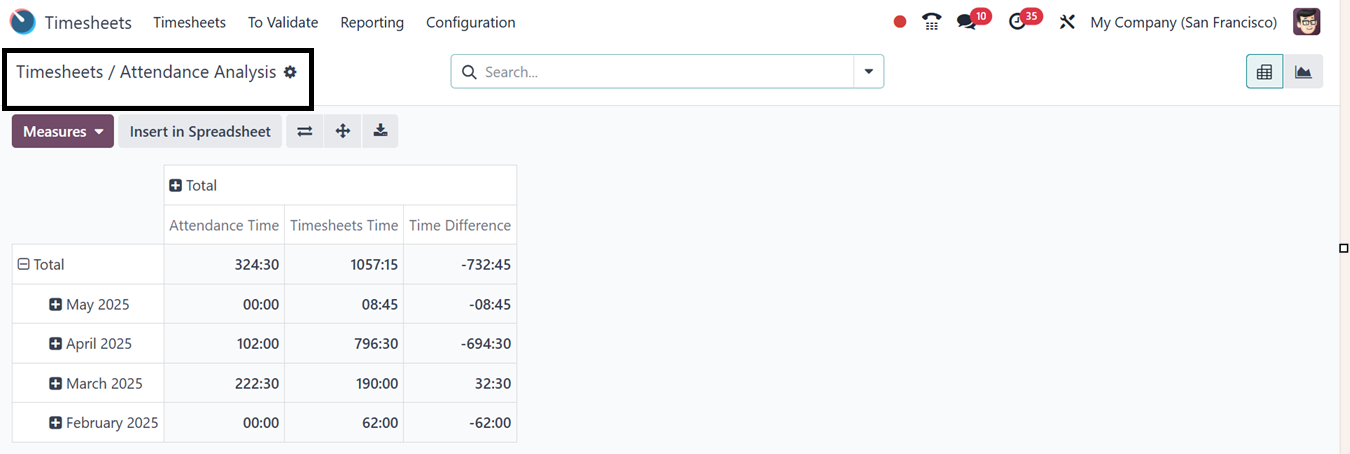Viewport: 1350px width, 454px height.
Task: Click the debug tools wrench icon
Action: tap(1067, 22)
